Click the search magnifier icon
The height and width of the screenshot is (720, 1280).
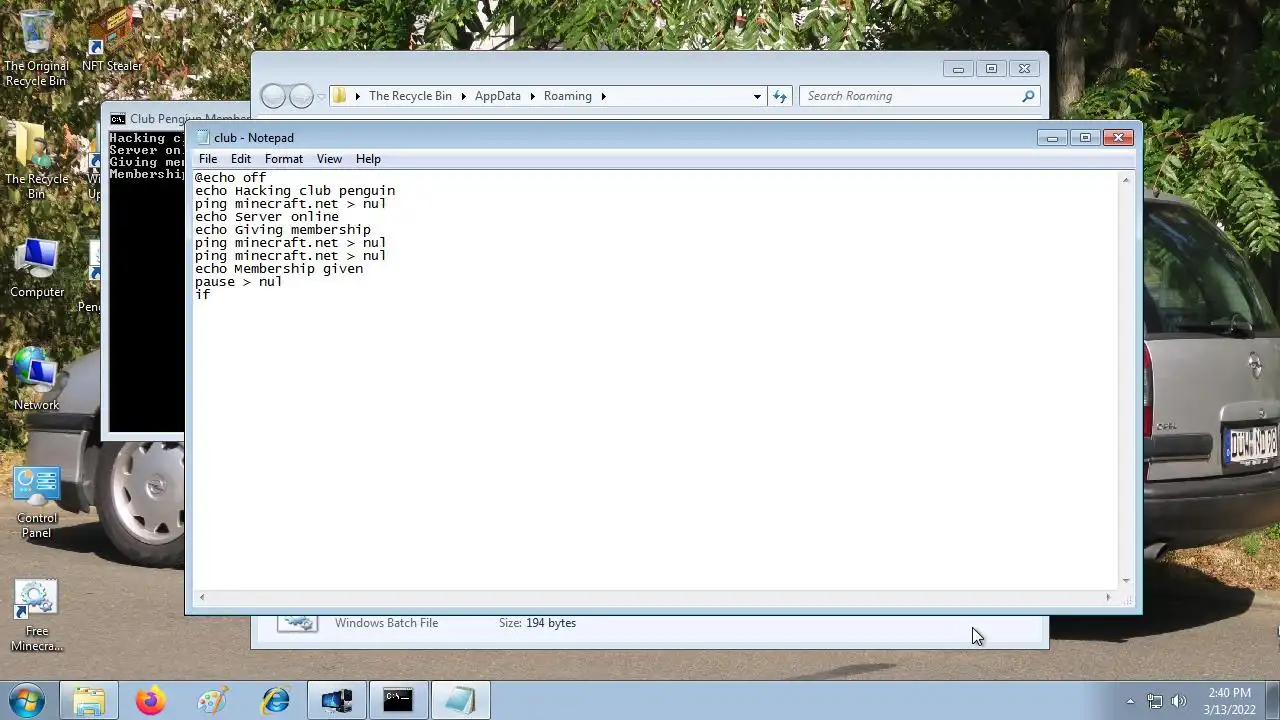1028,96
